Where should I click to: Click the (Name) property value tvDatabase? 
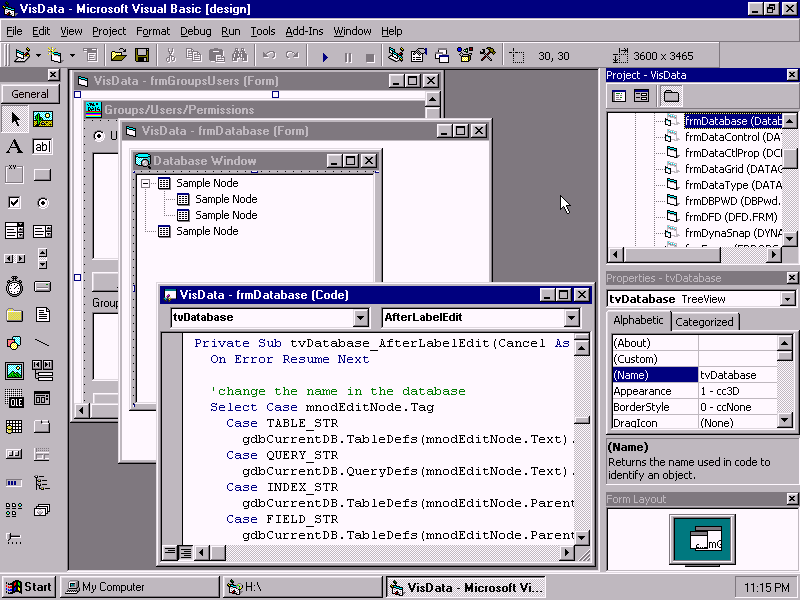(x=737, y=375)
